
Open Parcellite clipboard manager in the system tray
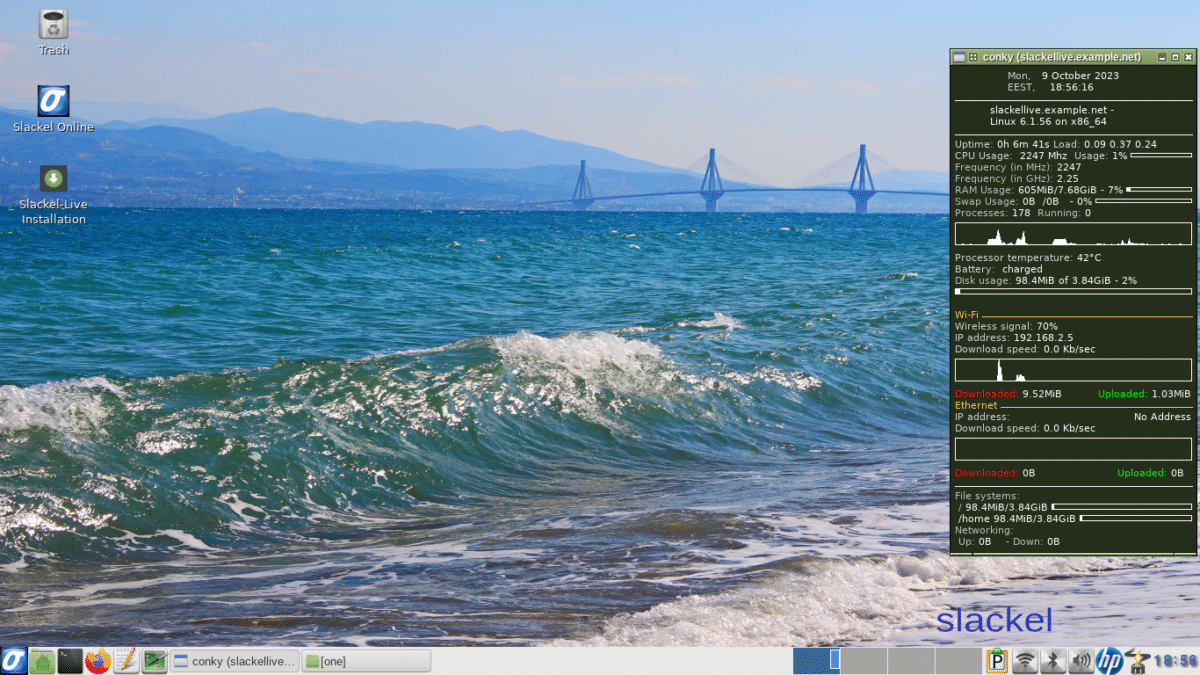pos(995,661)
